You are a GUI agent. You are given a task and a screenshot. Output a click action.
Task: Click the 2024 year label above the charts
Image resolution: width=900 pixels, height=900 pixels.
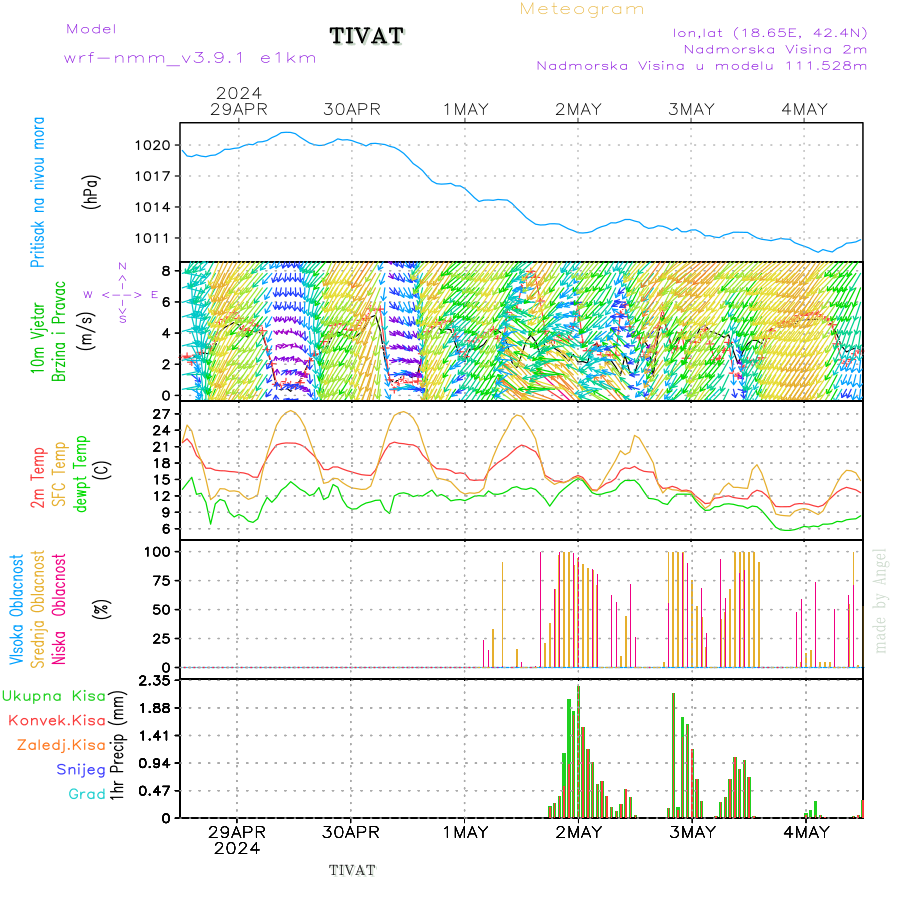pyautogui.click(x=239, y=92)
